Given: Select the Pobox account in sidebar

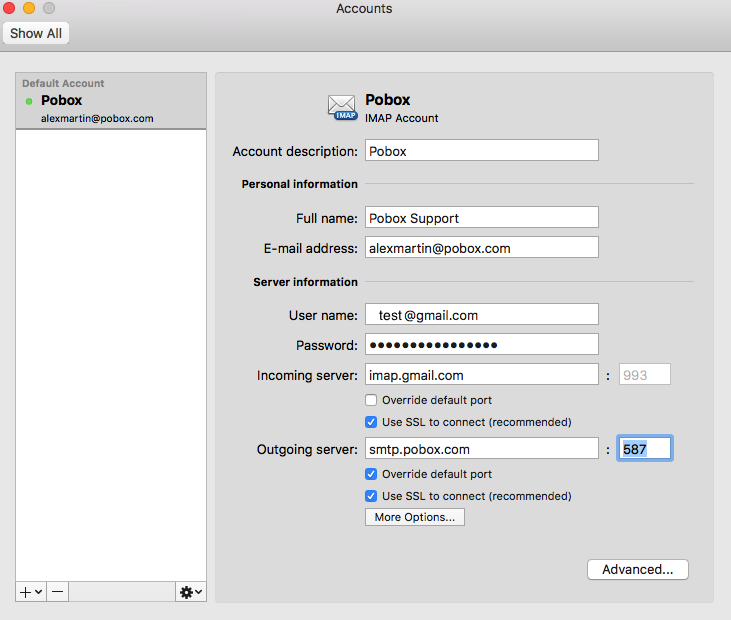Looking at the screenshot, I should (111, 101).
